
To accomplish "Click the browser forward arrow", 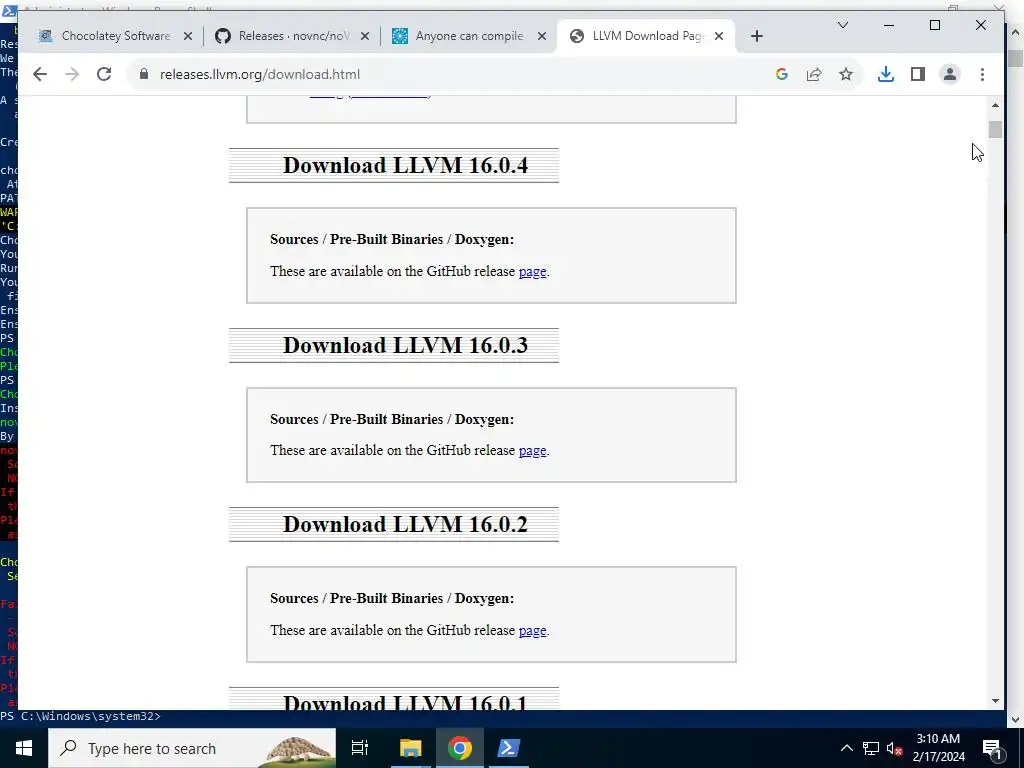I will pyautogui.click(x=72, y=74).
